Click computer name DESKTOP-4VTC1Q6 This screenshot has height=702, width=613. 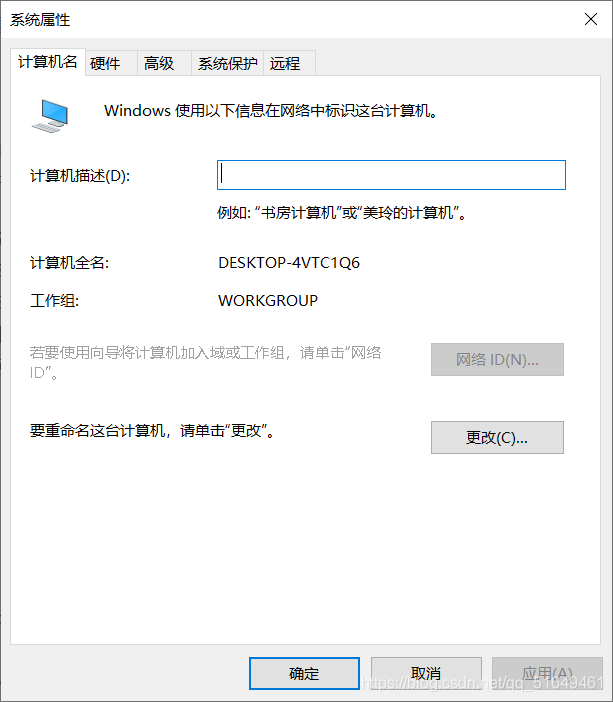[x=289, y=263]
